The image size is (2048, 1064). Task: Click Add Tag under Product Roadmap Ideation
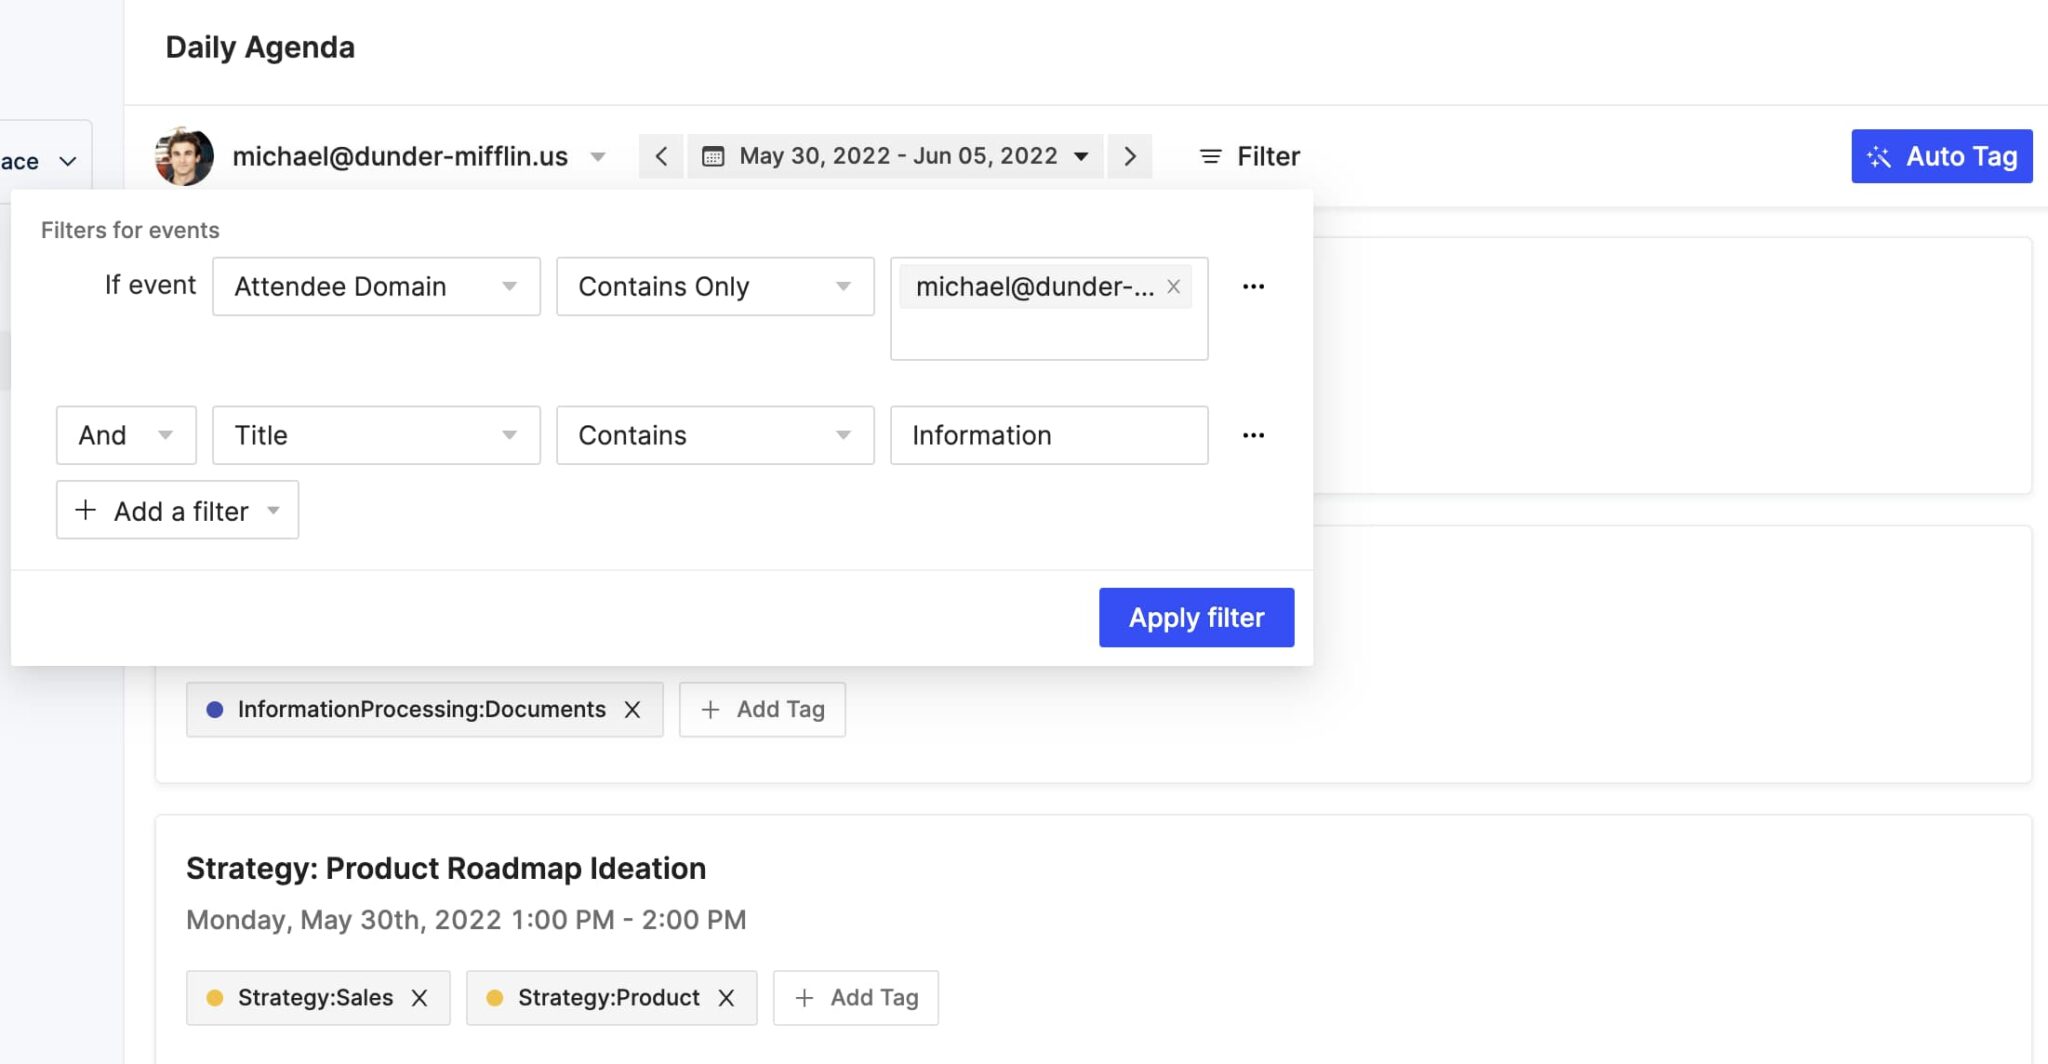[855, 997]
